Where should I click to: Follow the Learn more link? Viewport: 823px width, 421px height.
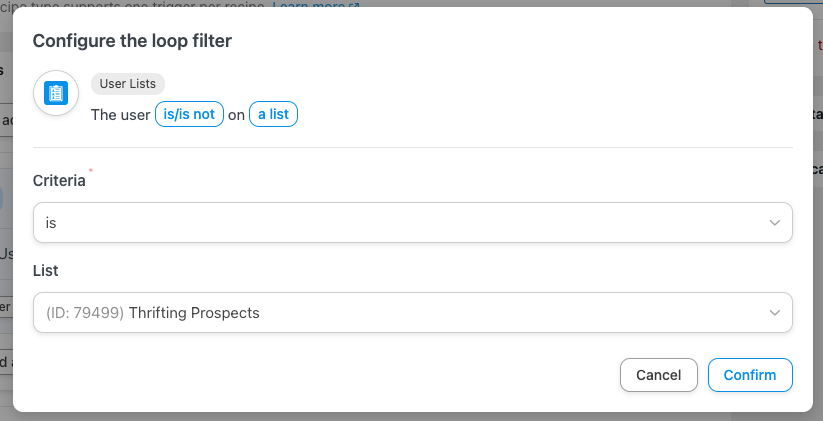tap(308, 5)
